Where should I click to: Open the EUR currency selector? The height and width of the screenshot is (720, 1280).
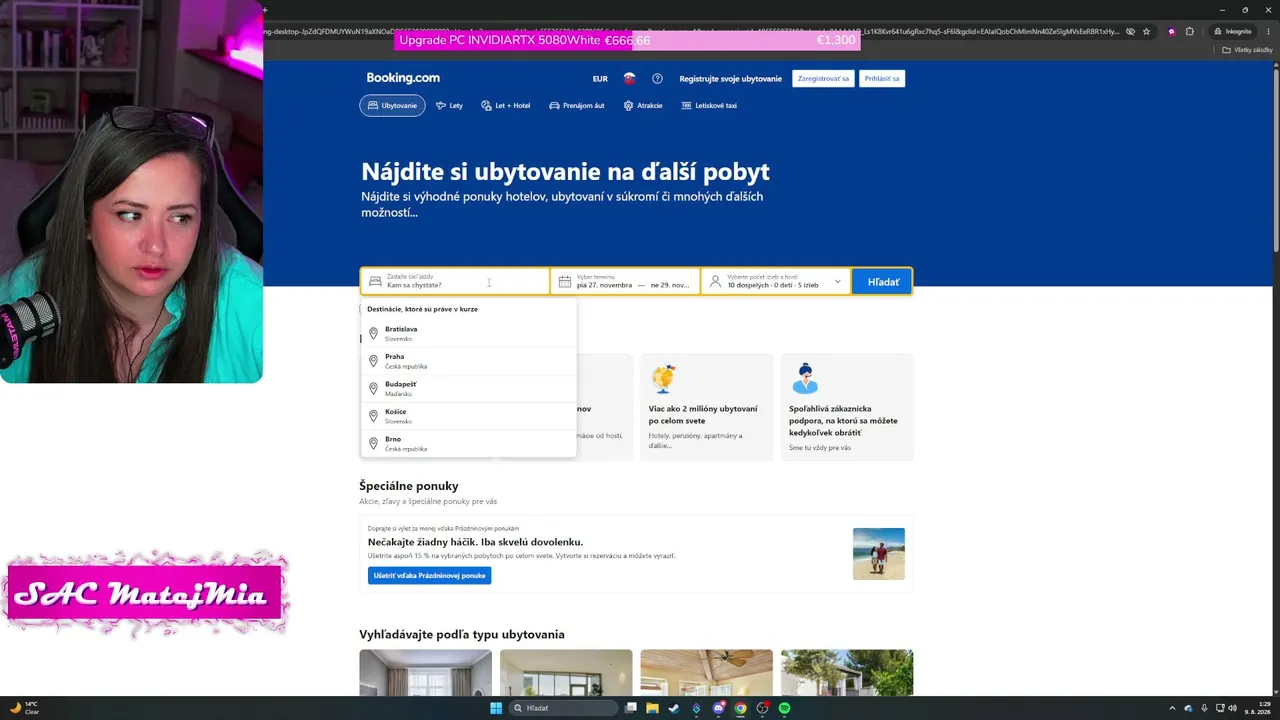pos(600,78)
